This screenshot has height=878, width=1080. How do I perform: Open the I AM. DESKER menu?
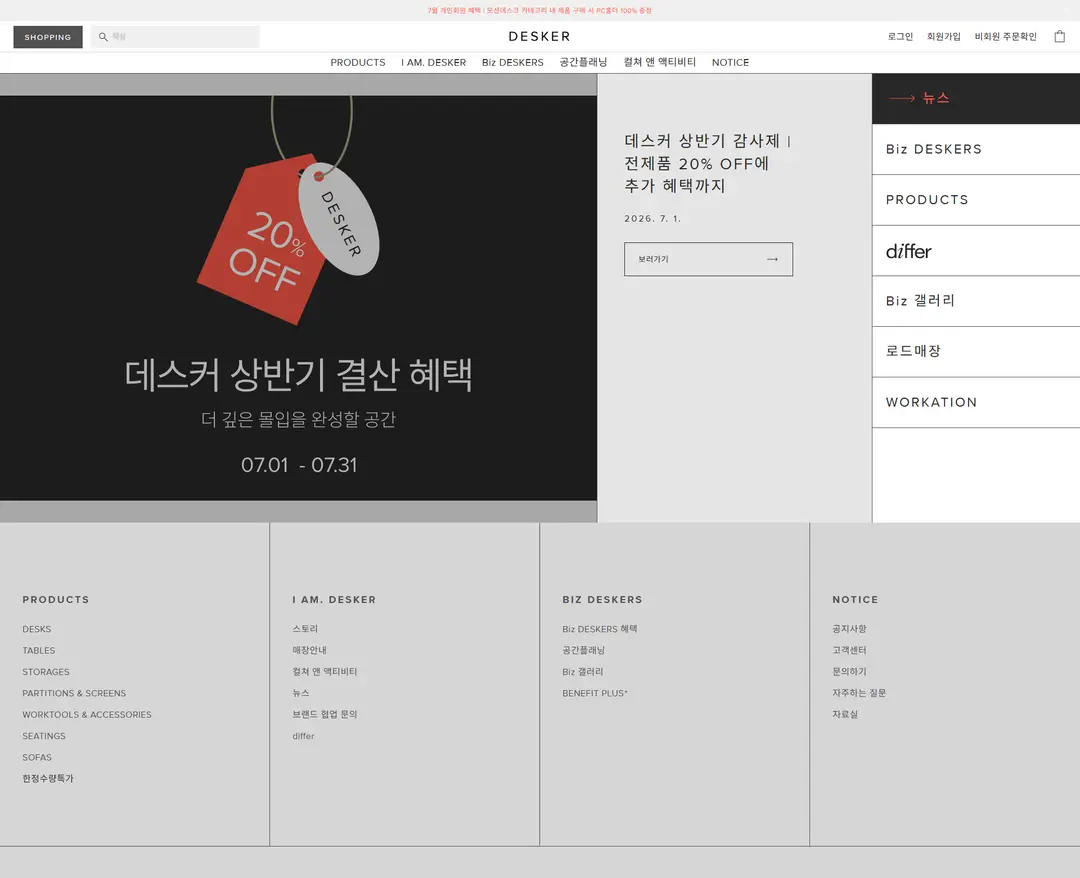pos(433,62)
